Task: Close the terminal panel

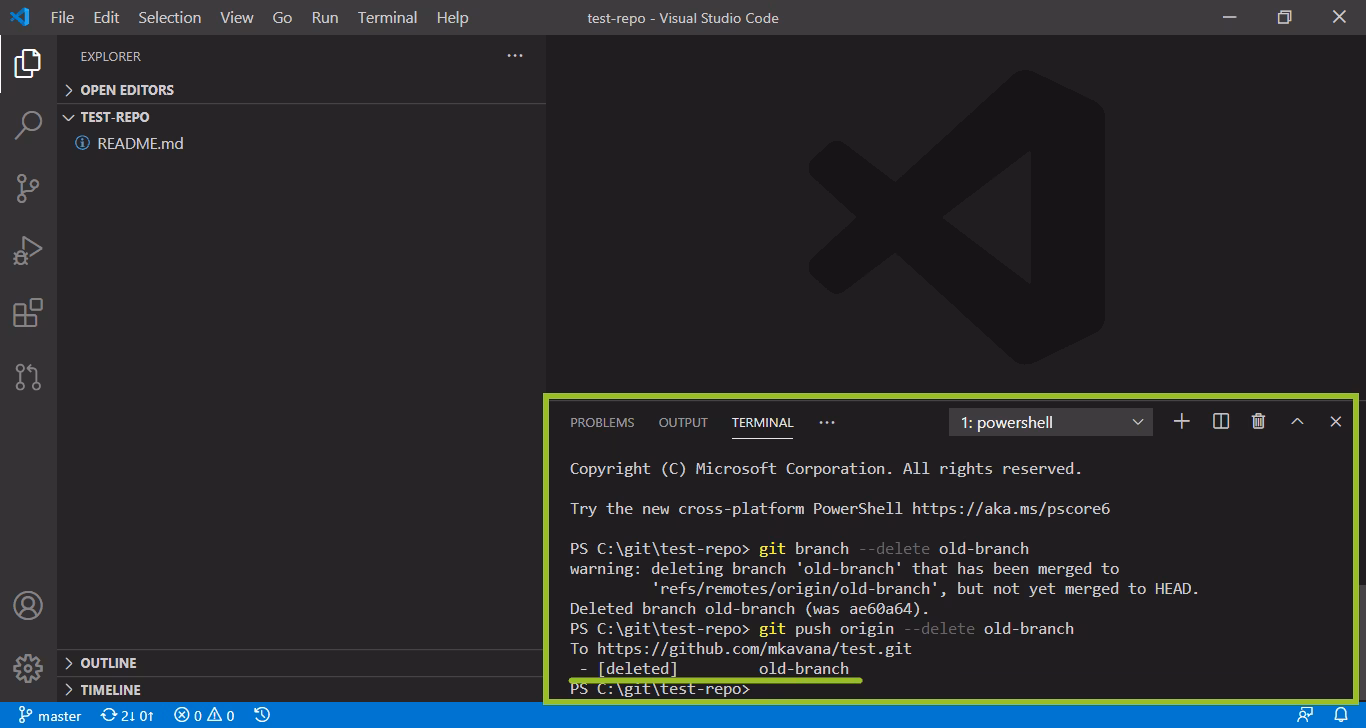Action: point(1335,422)
